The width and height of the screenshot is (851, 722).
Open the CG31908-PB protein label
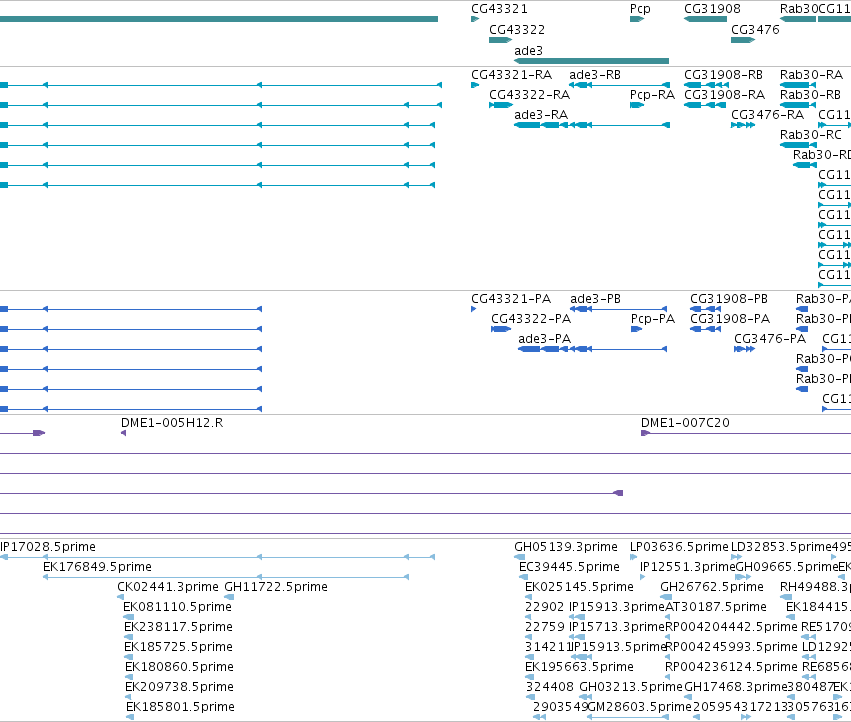[x=729, y=299]
